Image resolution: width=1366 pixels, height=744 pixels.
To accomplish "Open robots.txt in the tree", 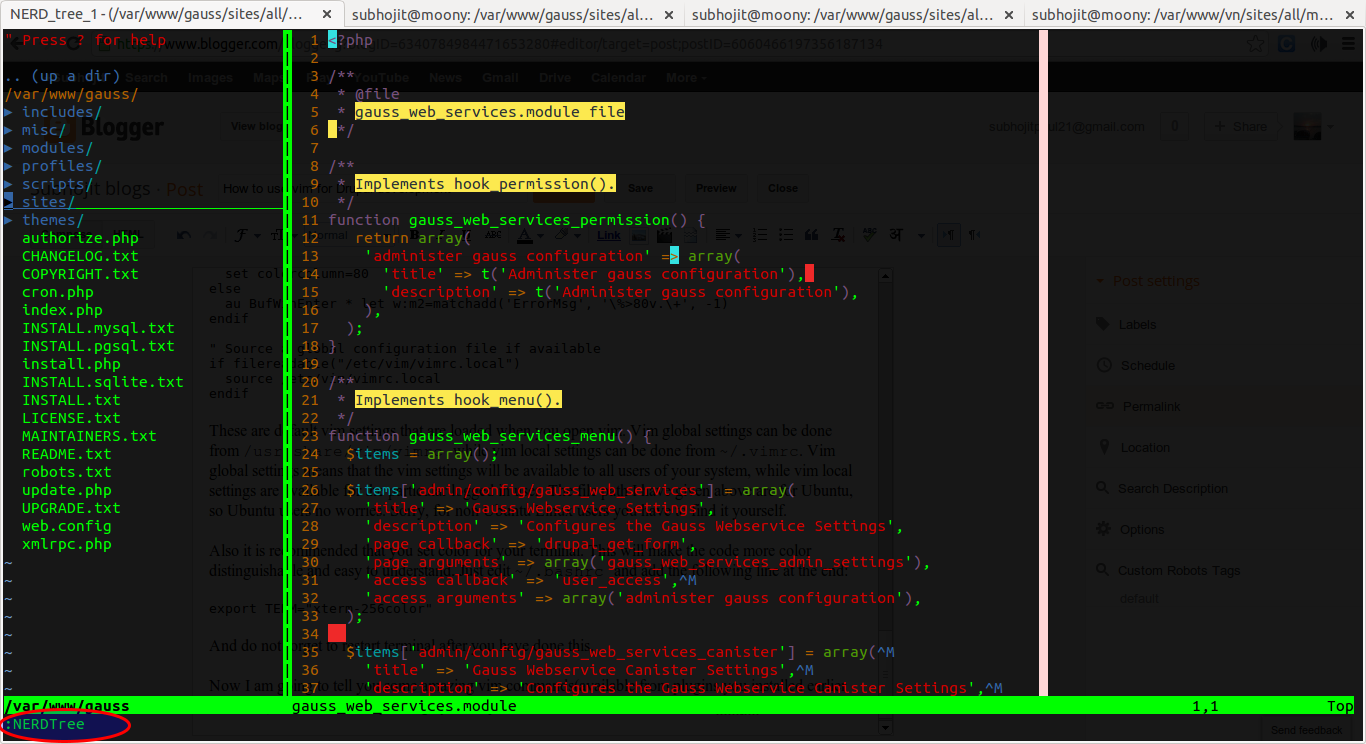I will click(x=67, y=472).
